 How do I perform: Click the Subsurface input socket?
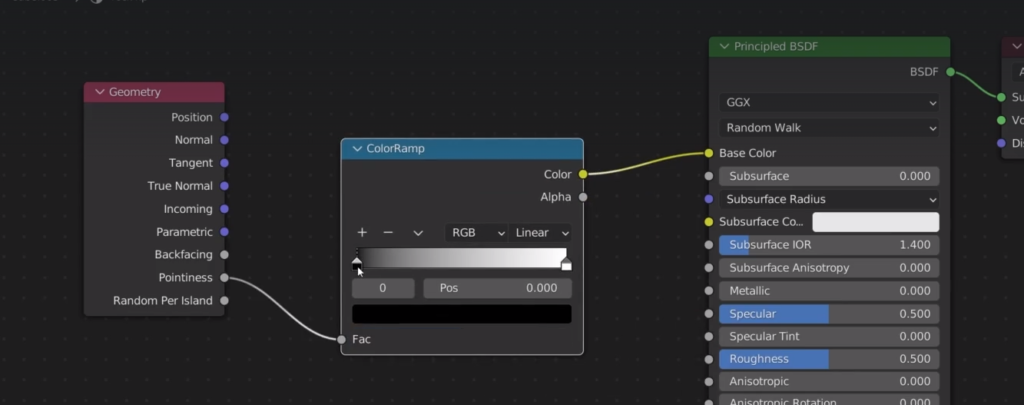pyautogui.click(x=709, y=176)
